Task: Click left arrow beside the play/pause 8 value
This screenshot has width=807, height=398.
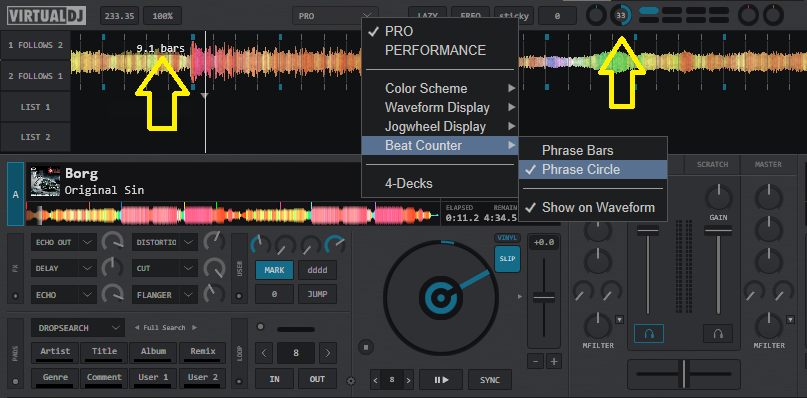Action: point(376,380)
